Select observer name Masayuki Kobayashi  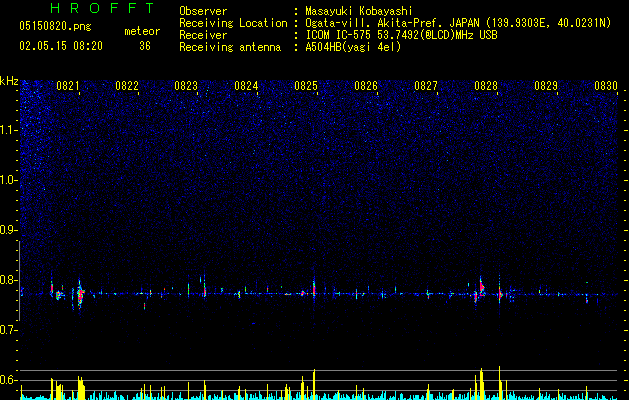tap(359, 11)
